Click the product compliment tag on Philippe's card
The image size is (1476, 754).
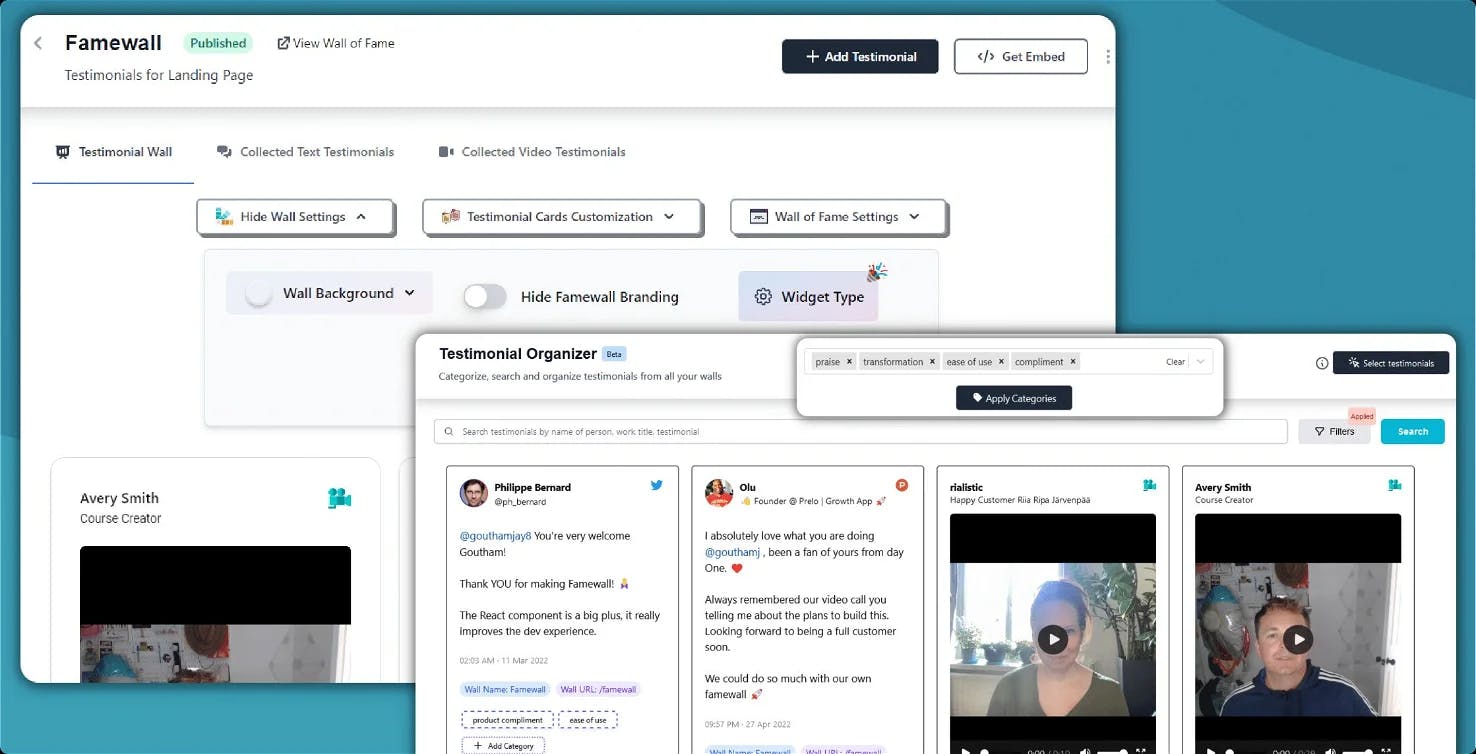(x=507, y=720)
